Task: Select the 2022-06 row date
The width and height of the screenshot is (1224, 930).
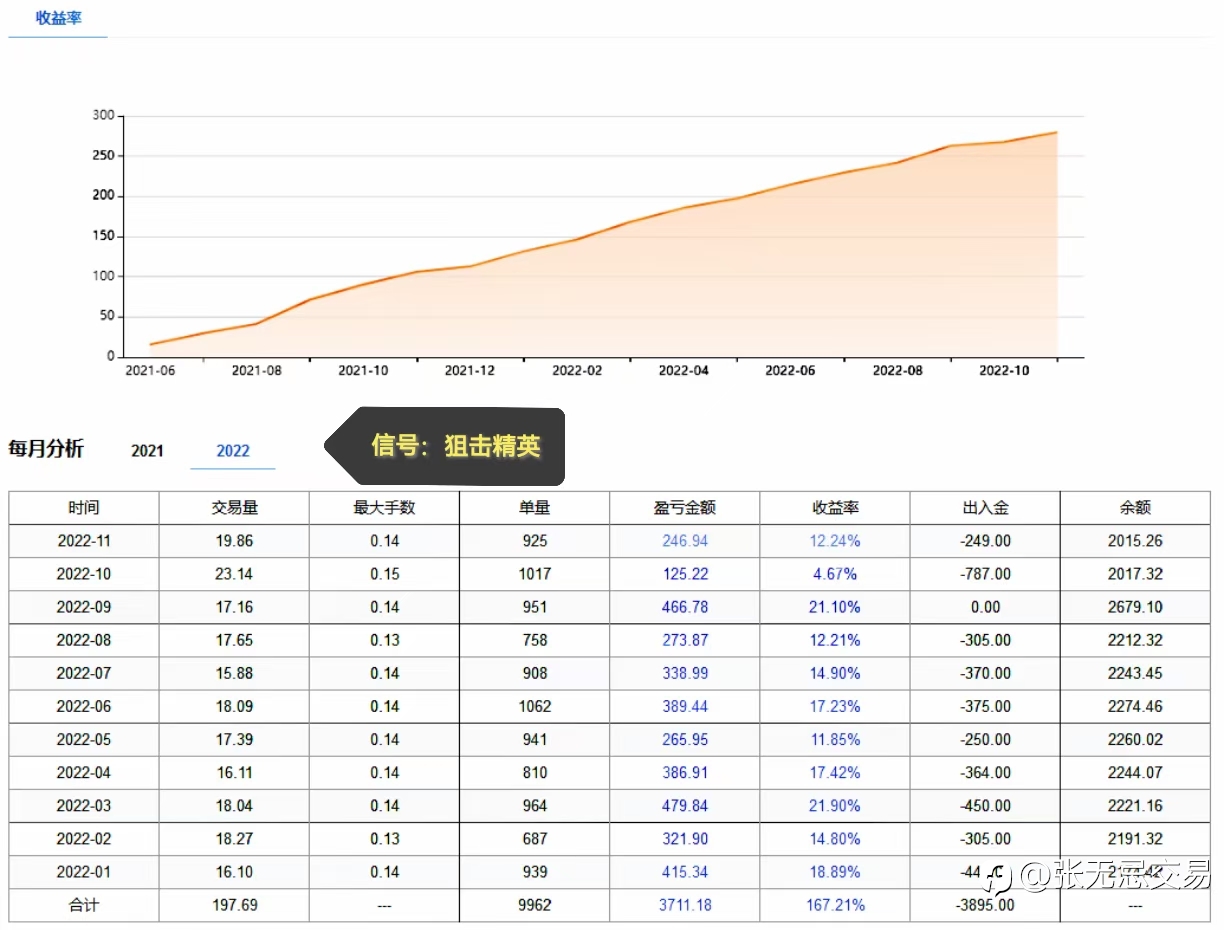Action: pos(84,706)
